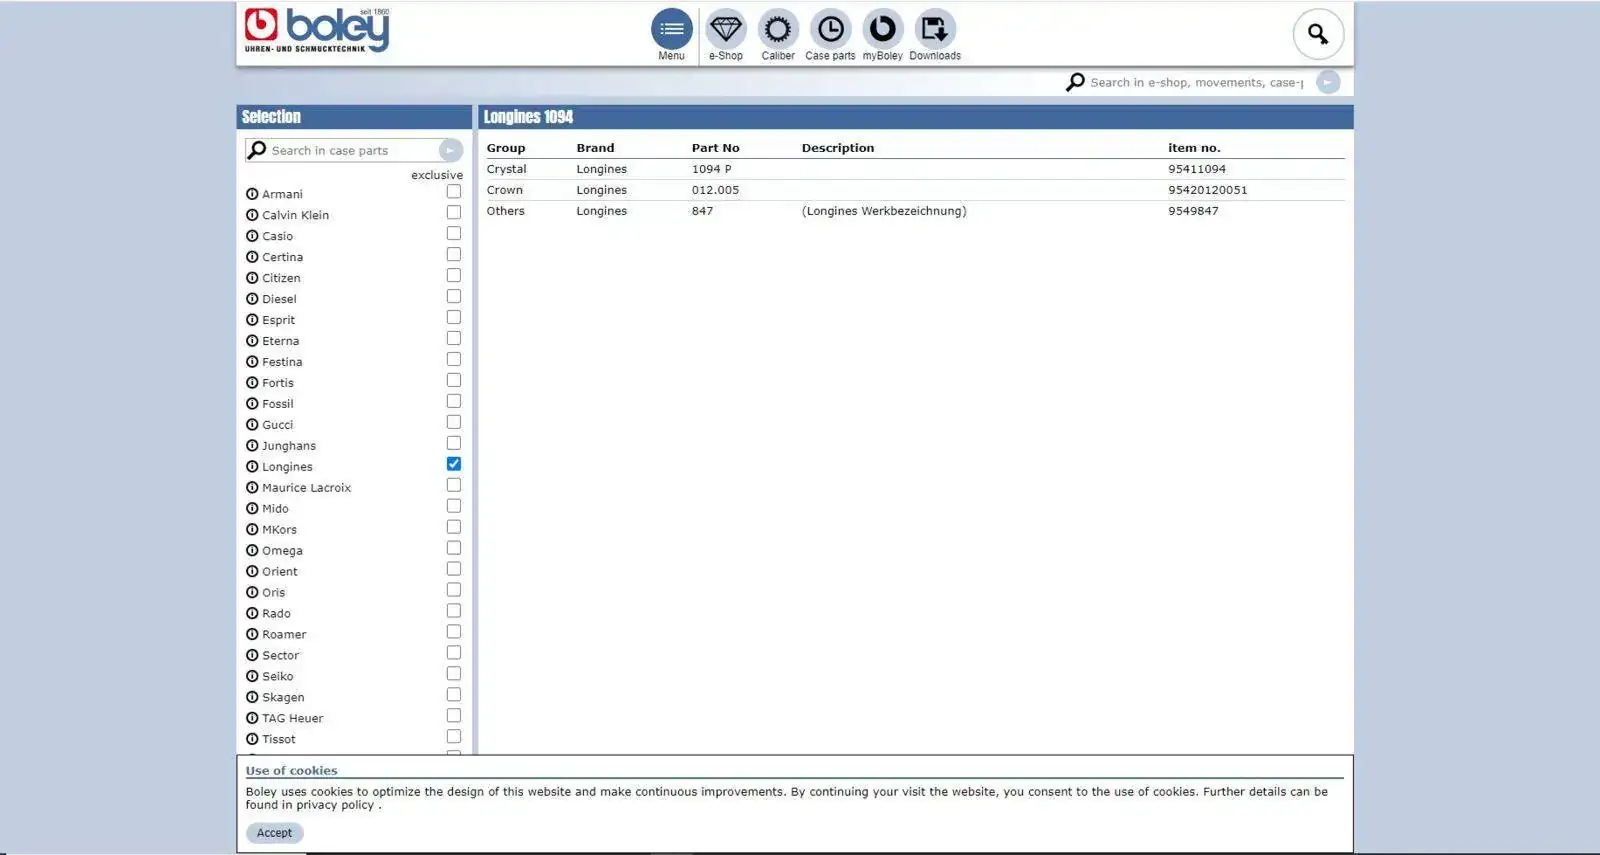Viewport: 1600px width, 855px height.
Task: Check the Citizen exclusive checkbox
Action: pos(454,275)
